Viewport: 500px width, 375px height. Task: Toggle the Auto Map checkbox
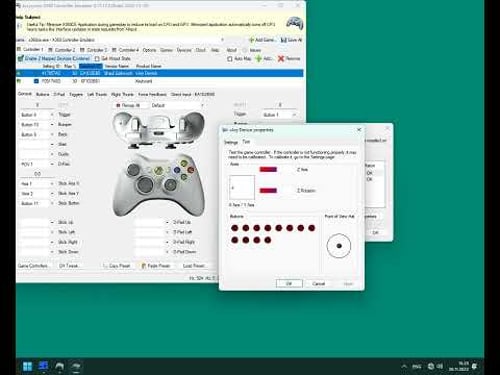229,59
